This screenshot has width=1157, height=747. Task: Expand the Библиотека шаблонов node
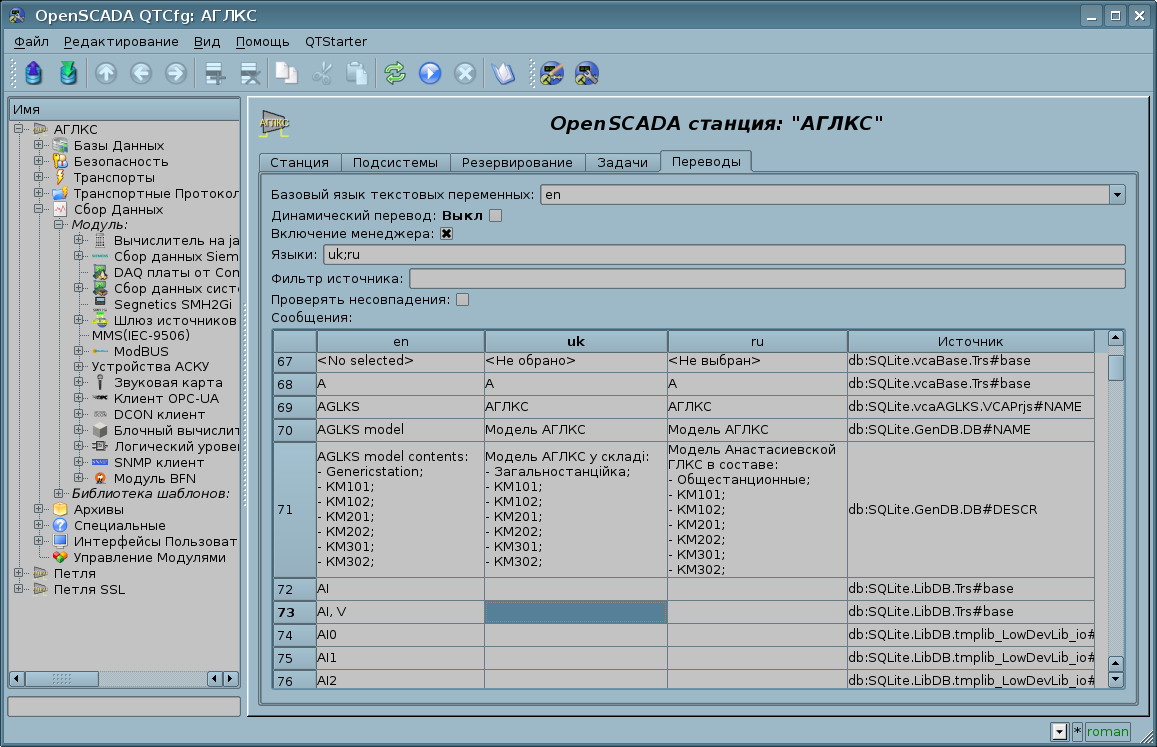pos(58,493)
